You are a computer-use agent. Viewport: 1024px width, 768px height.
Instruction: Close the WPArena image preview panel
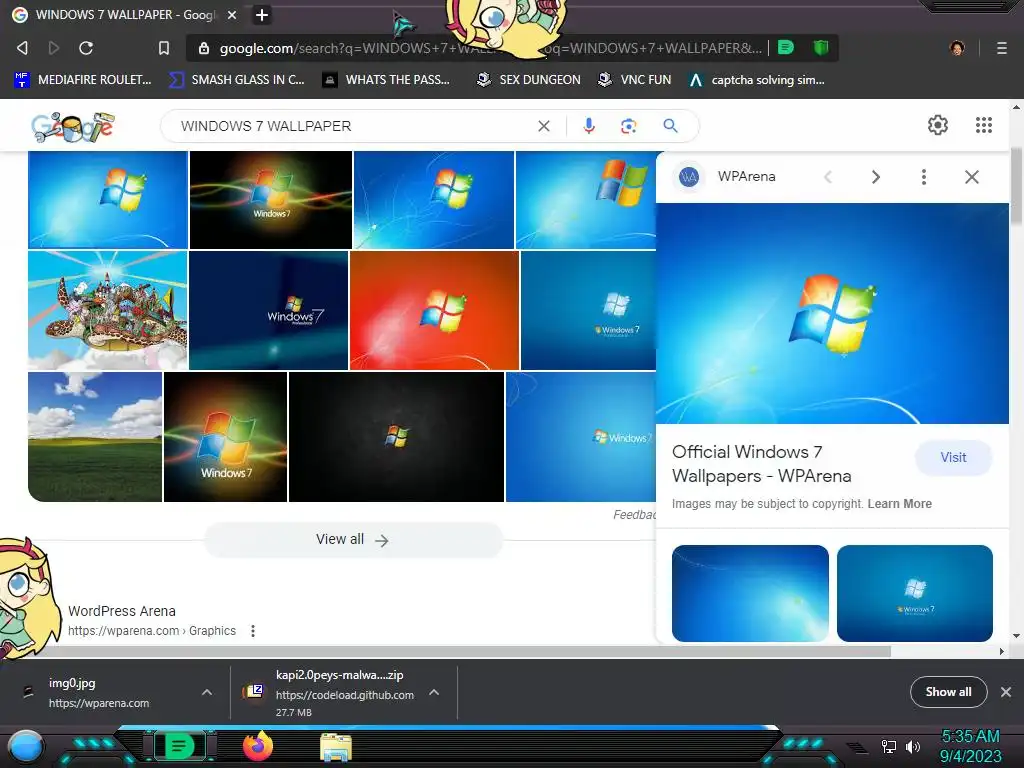point(972,177)
